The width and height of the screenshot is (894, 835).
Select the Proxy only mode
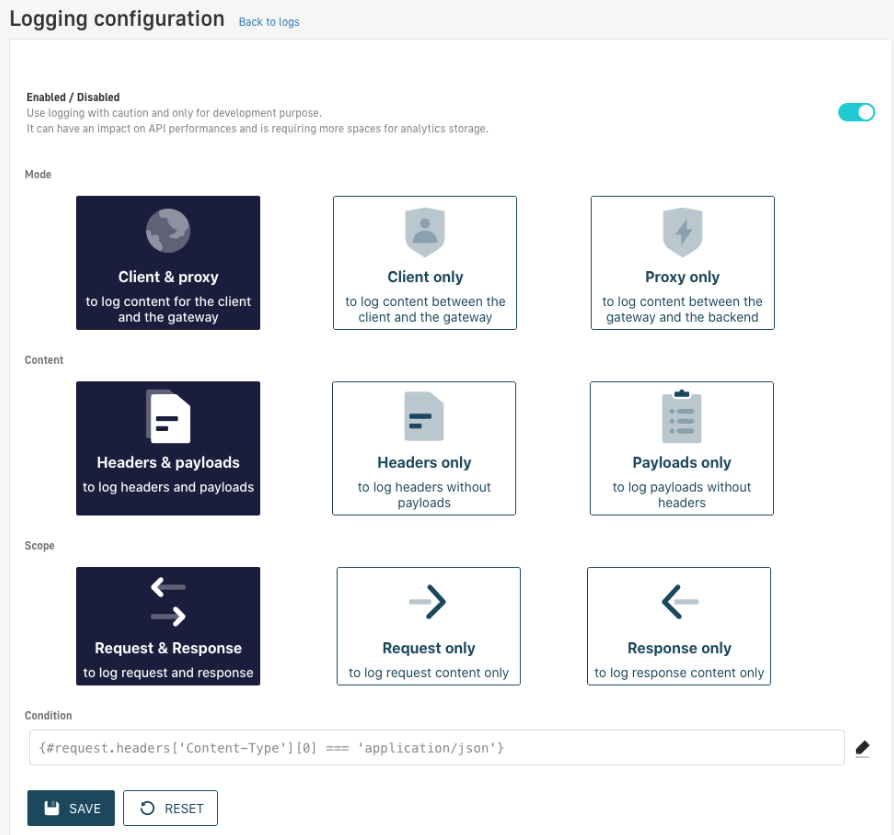click(682, 263)
